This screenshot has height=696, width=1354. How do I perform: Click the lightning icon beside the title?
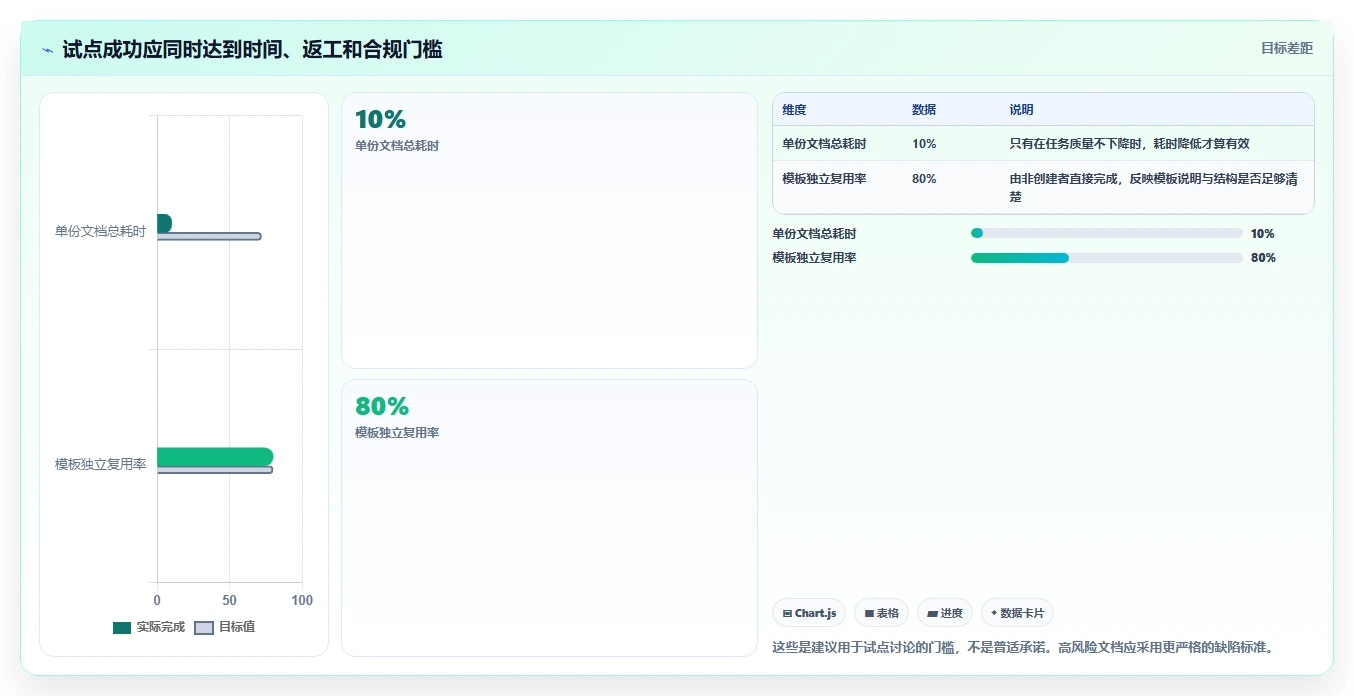(x=48, y=50)
